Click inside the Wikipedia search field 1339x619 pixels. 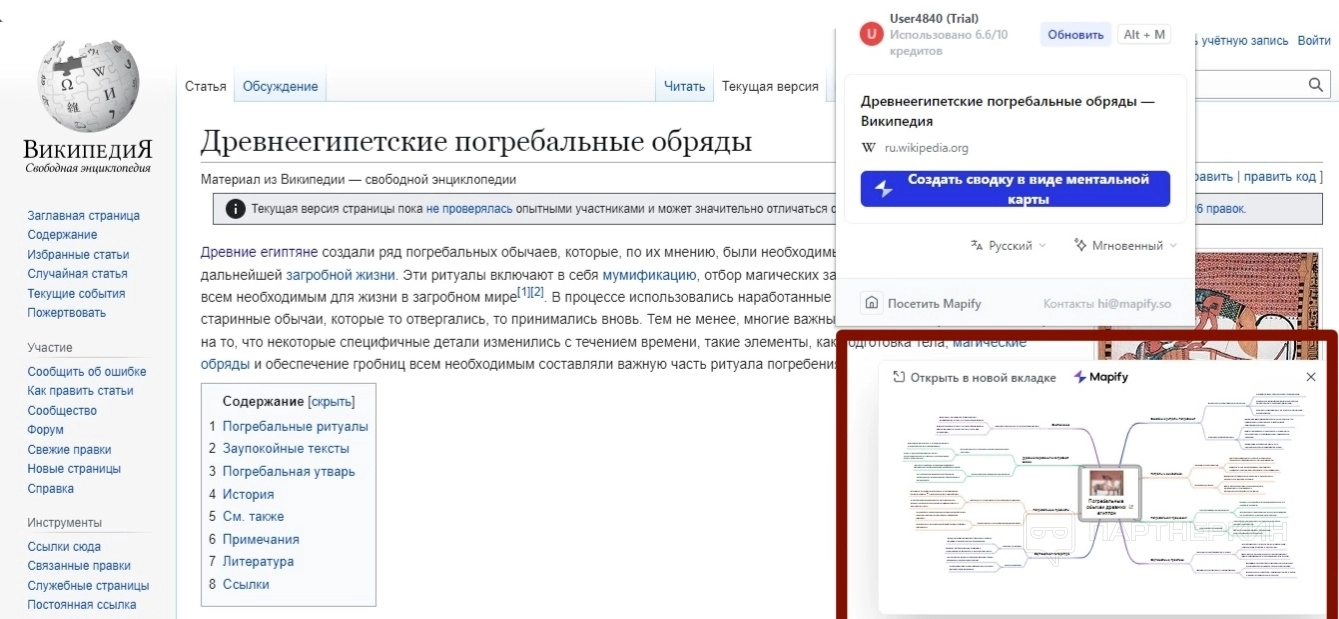click(x=1250, y=85)
